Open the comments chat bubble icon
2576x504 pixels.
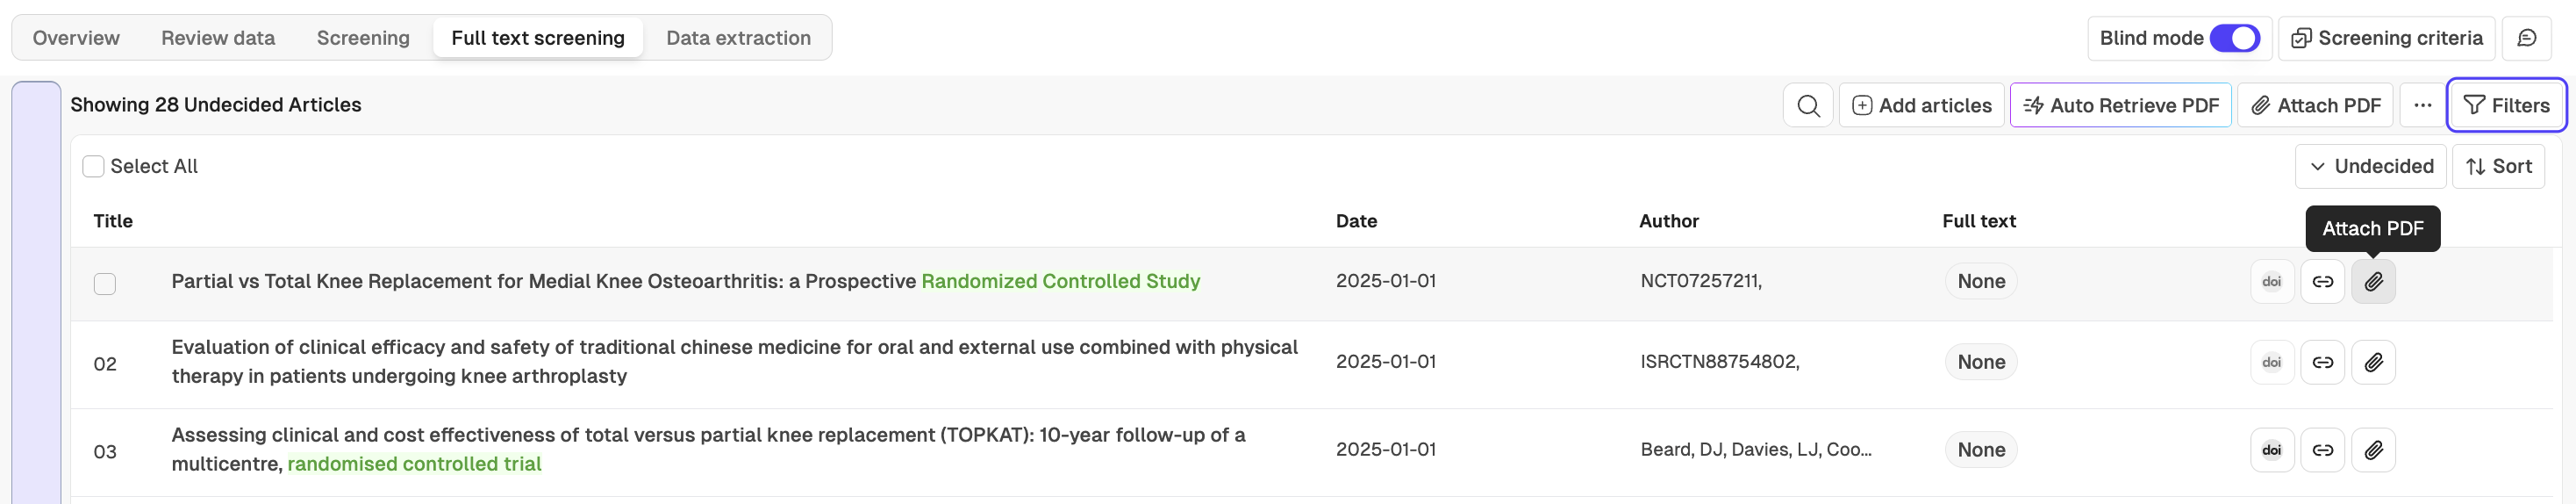(2526, 38)
